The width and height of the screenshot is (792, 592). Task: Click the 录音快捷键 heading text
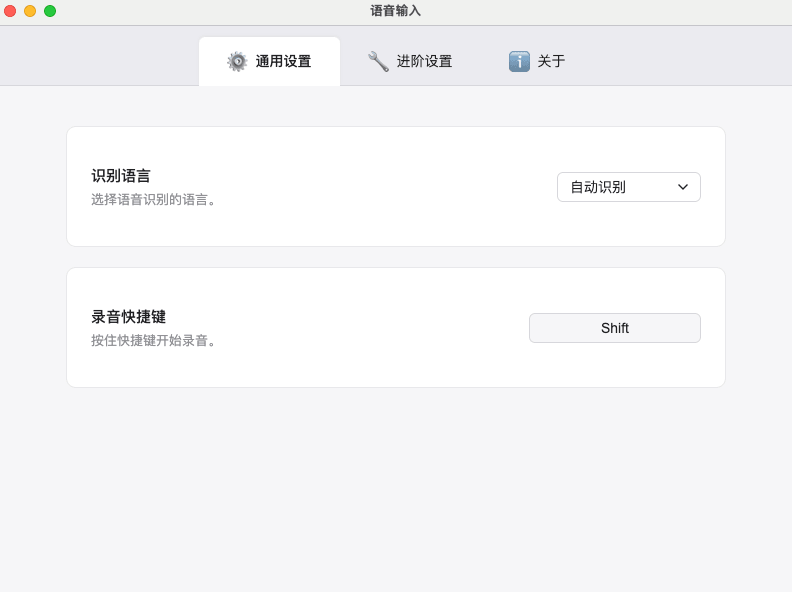(129, 317)
